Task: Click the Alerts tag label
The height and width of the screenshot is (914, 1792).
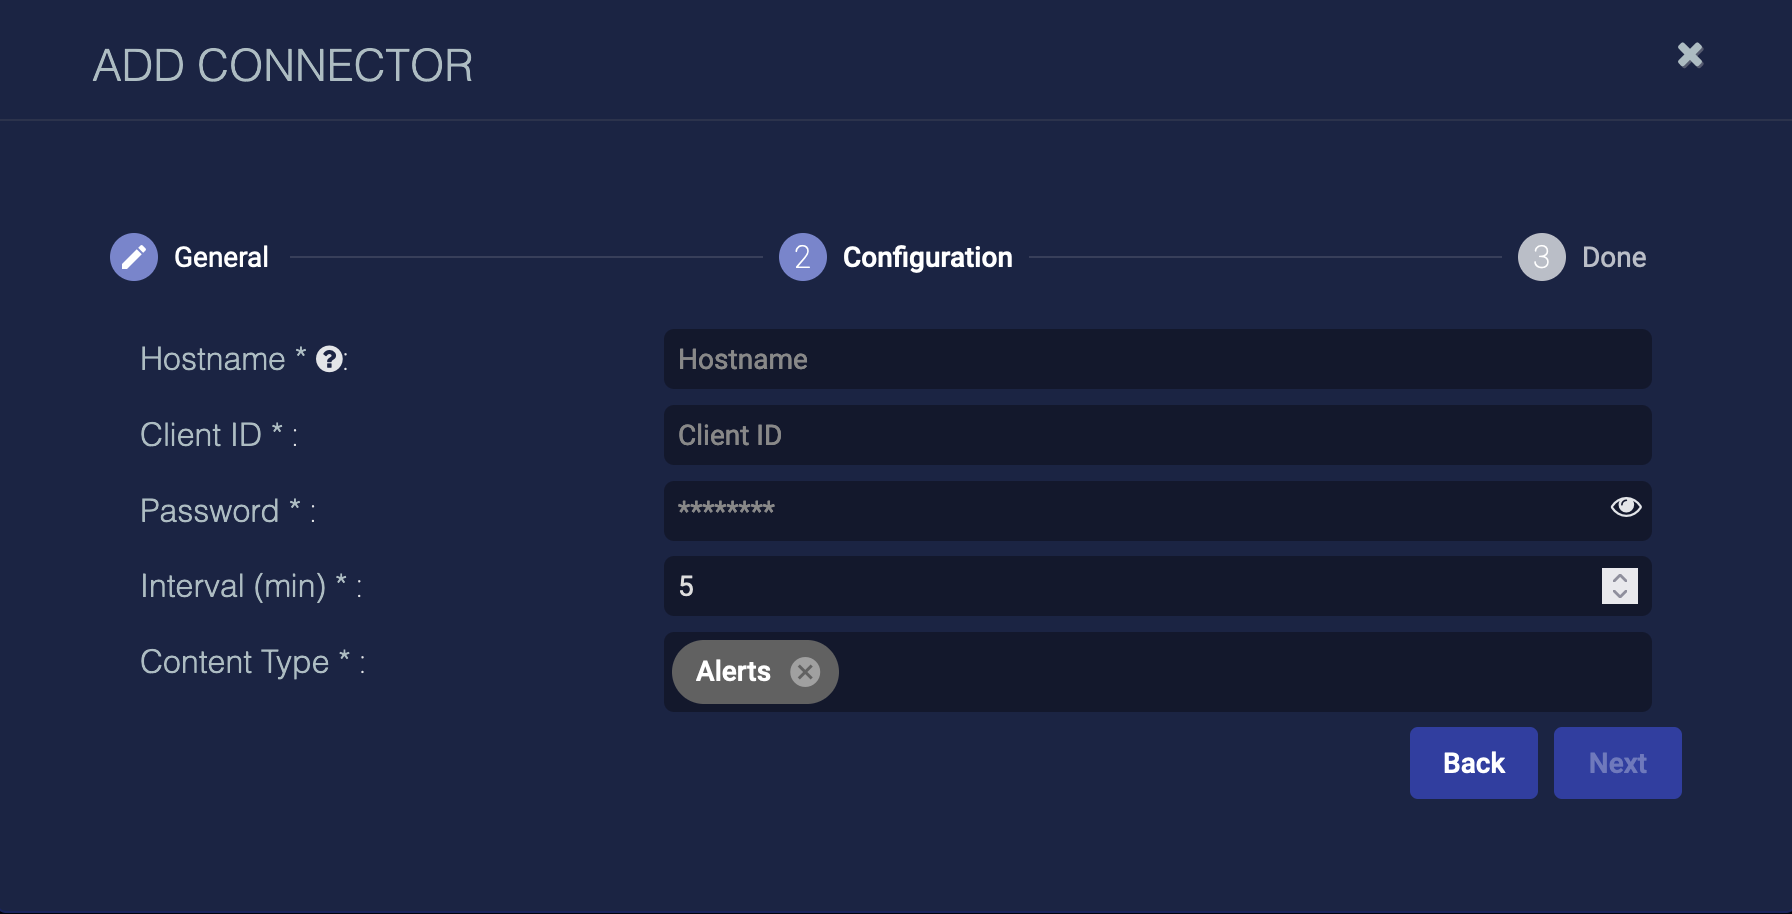Action: pyautogui.click(x=733, y=672)
